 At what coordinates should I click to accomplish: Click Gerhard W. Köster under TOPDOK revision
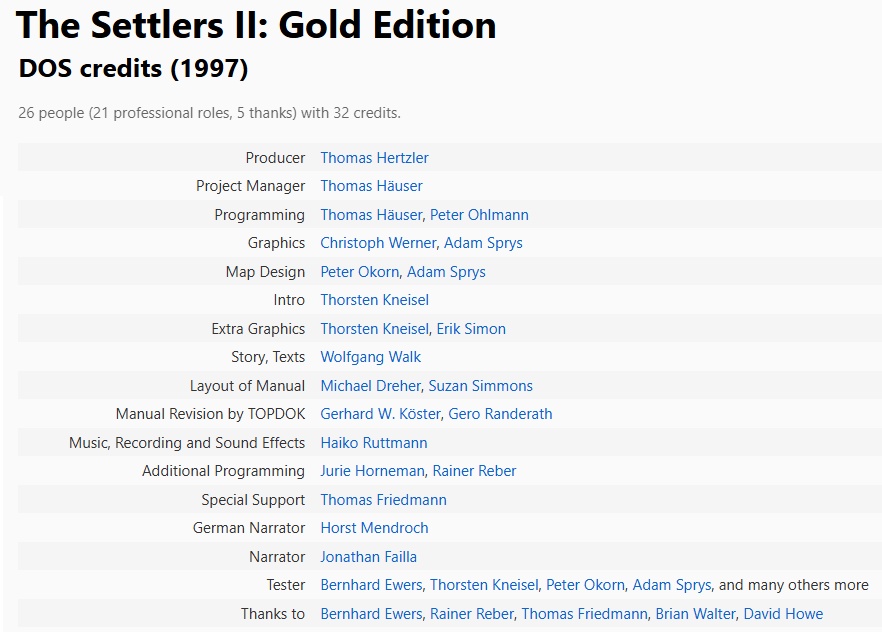point(380,414)
